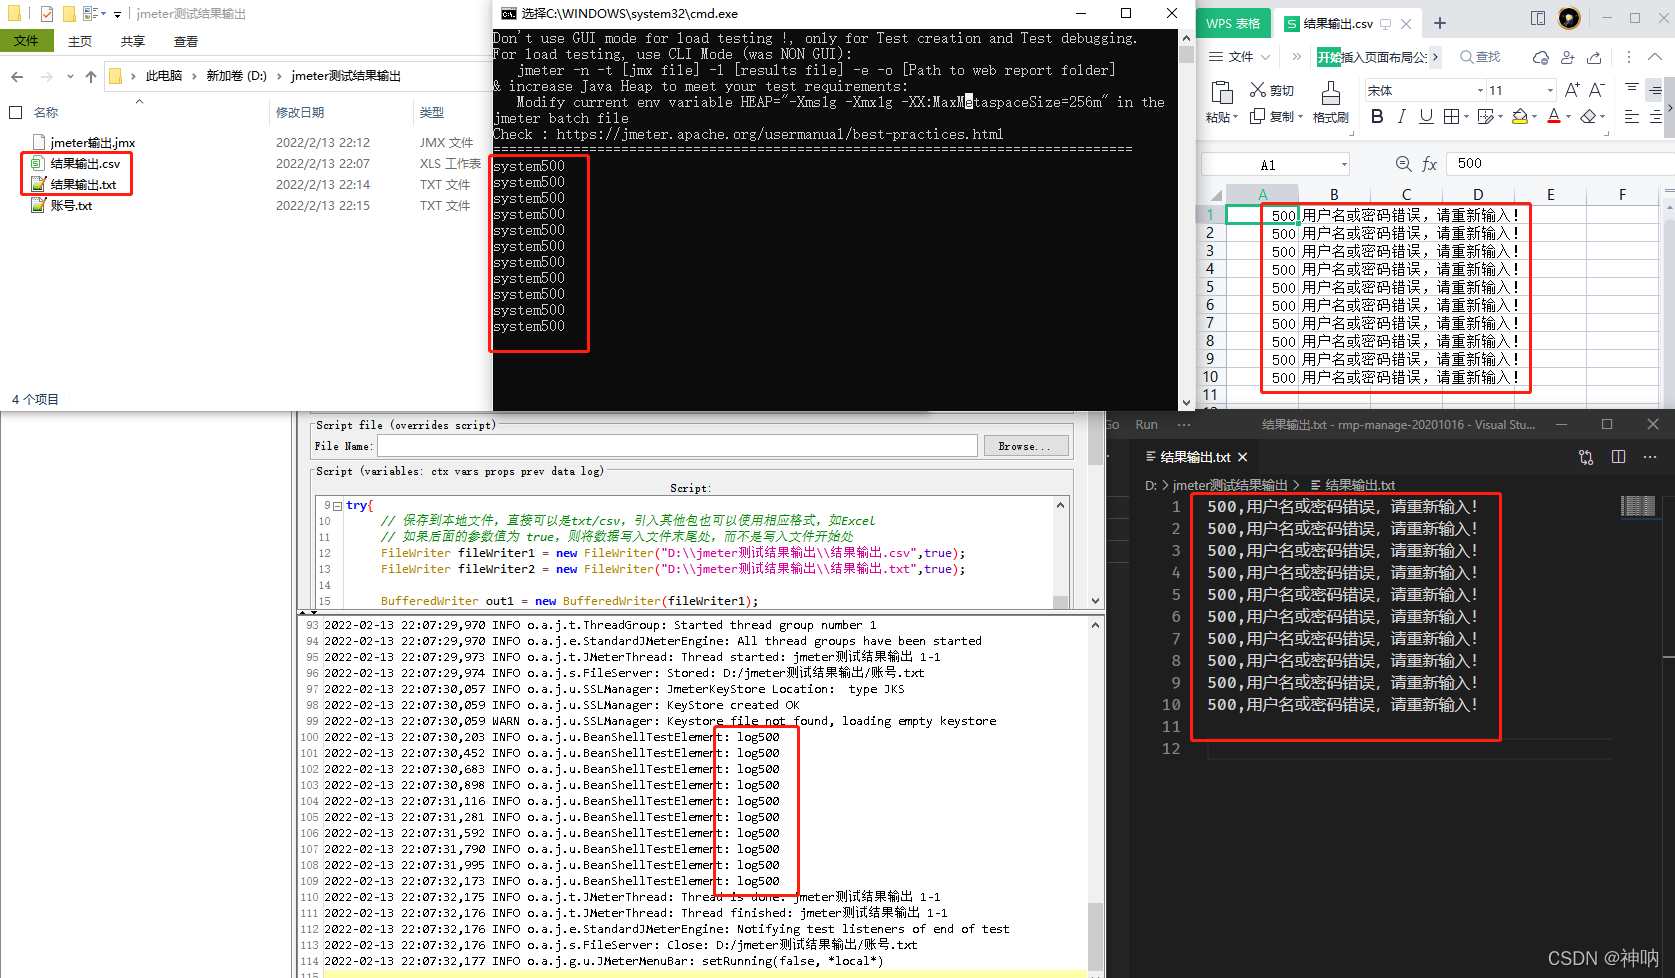This screenshot has width=1675, height=978.
Task: Click row 5 header in WPS sheet
Action: coord(1210,287)
